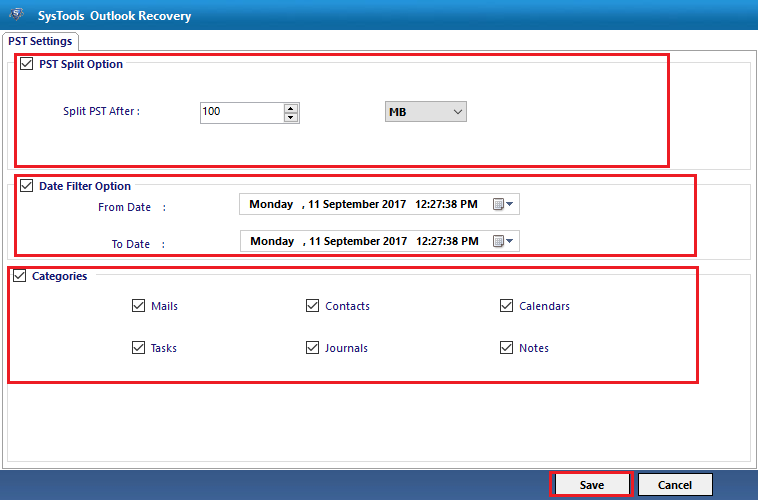Open the MB size unit dropdown
This screenshot has width=758, height=500.
point(426,112)
